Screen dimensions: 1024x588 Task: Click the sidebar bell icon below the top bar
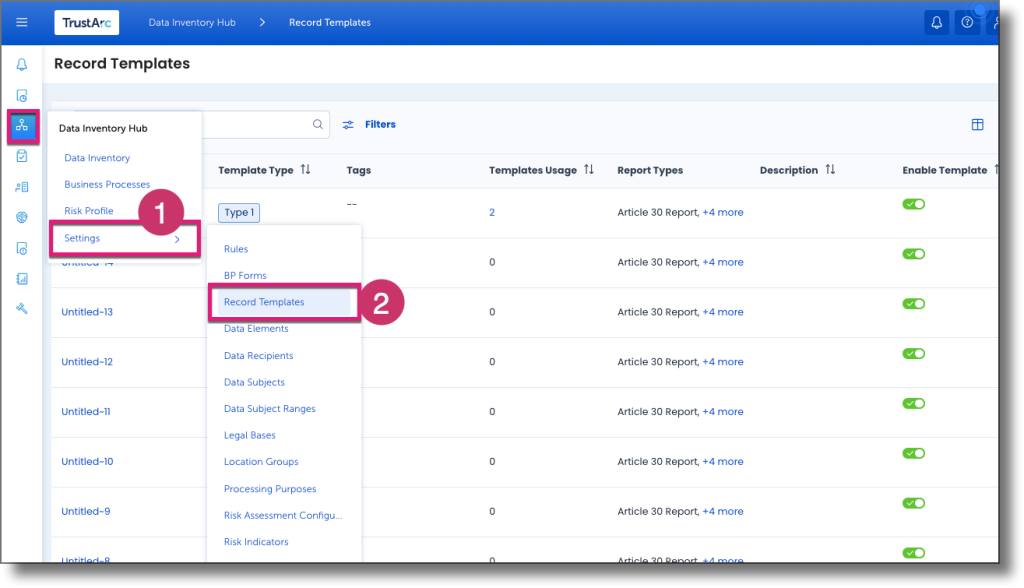(21, 63)
